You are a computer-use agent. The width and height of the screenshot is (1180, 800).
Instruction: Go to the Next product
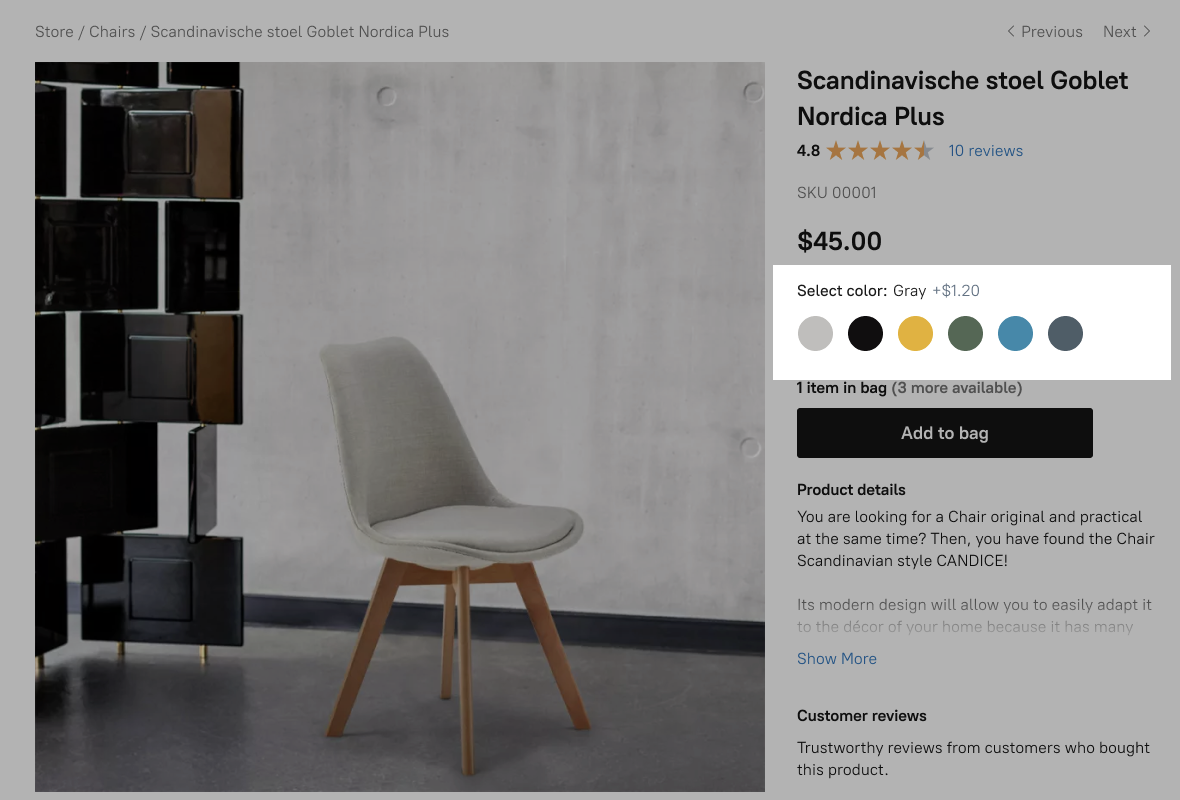(1119, 31)
